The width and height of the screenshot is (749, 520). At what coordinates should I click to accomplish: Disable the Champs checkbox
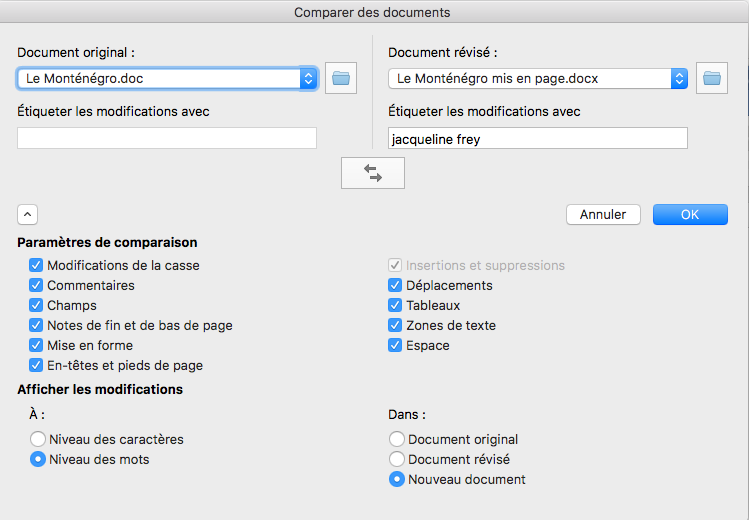[x=36, y=306]
